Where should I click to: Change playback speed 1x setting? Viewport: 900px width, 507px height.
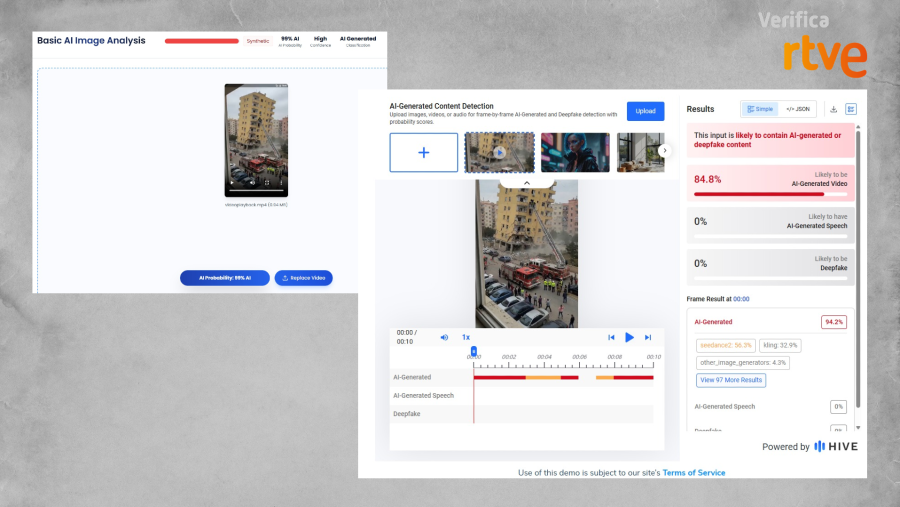click(466, 337)
